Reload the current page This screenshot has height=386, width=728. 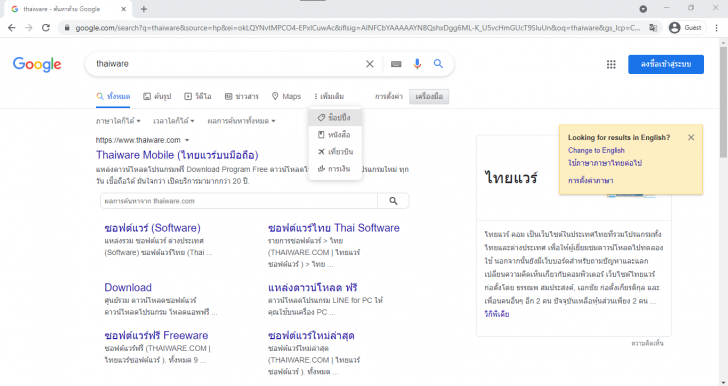click(46, 28)
